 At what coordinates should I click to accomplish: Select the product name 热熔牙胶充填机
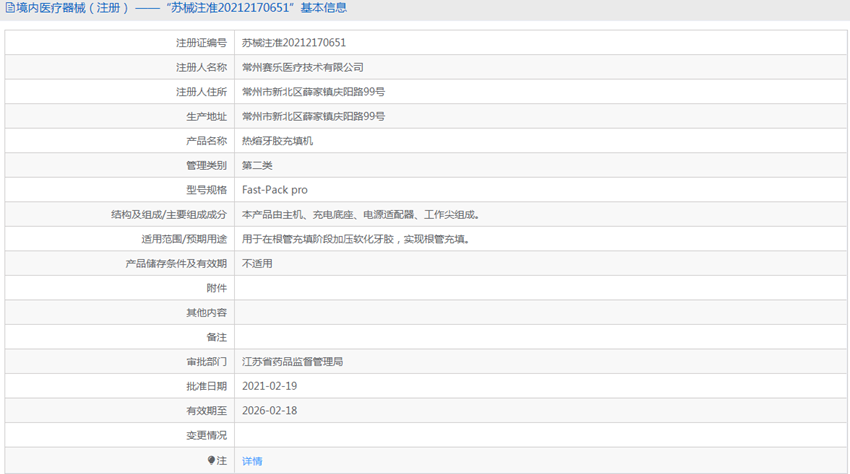[x=278, y=141]
